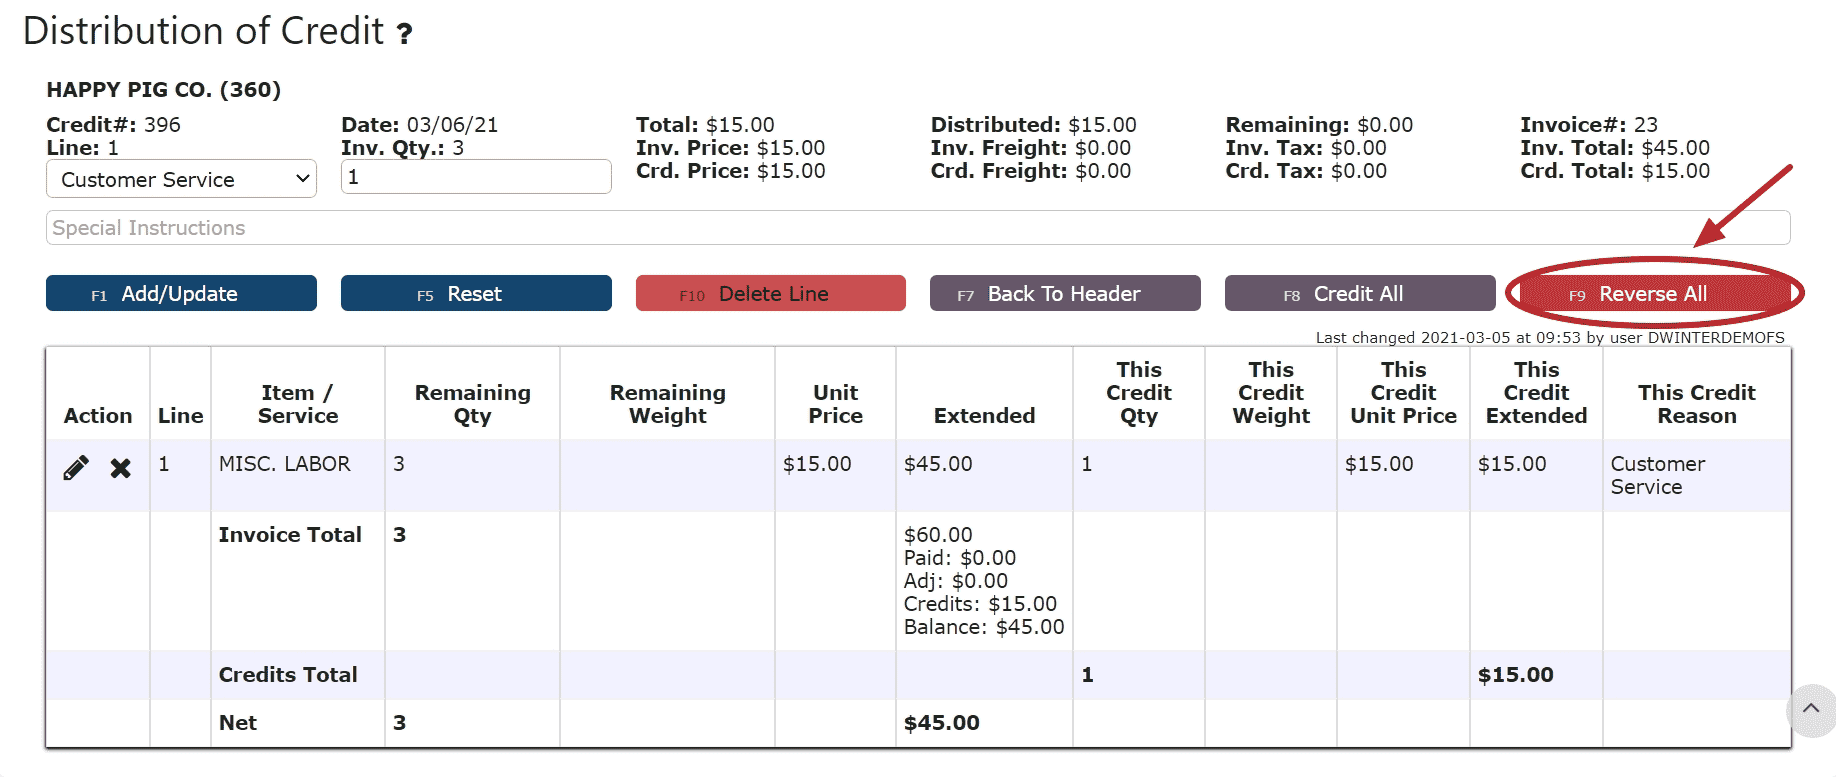The height and width of the screenshot is (777, 1836).
Task: Click the Unit Price column header
Action: (835, 404)
